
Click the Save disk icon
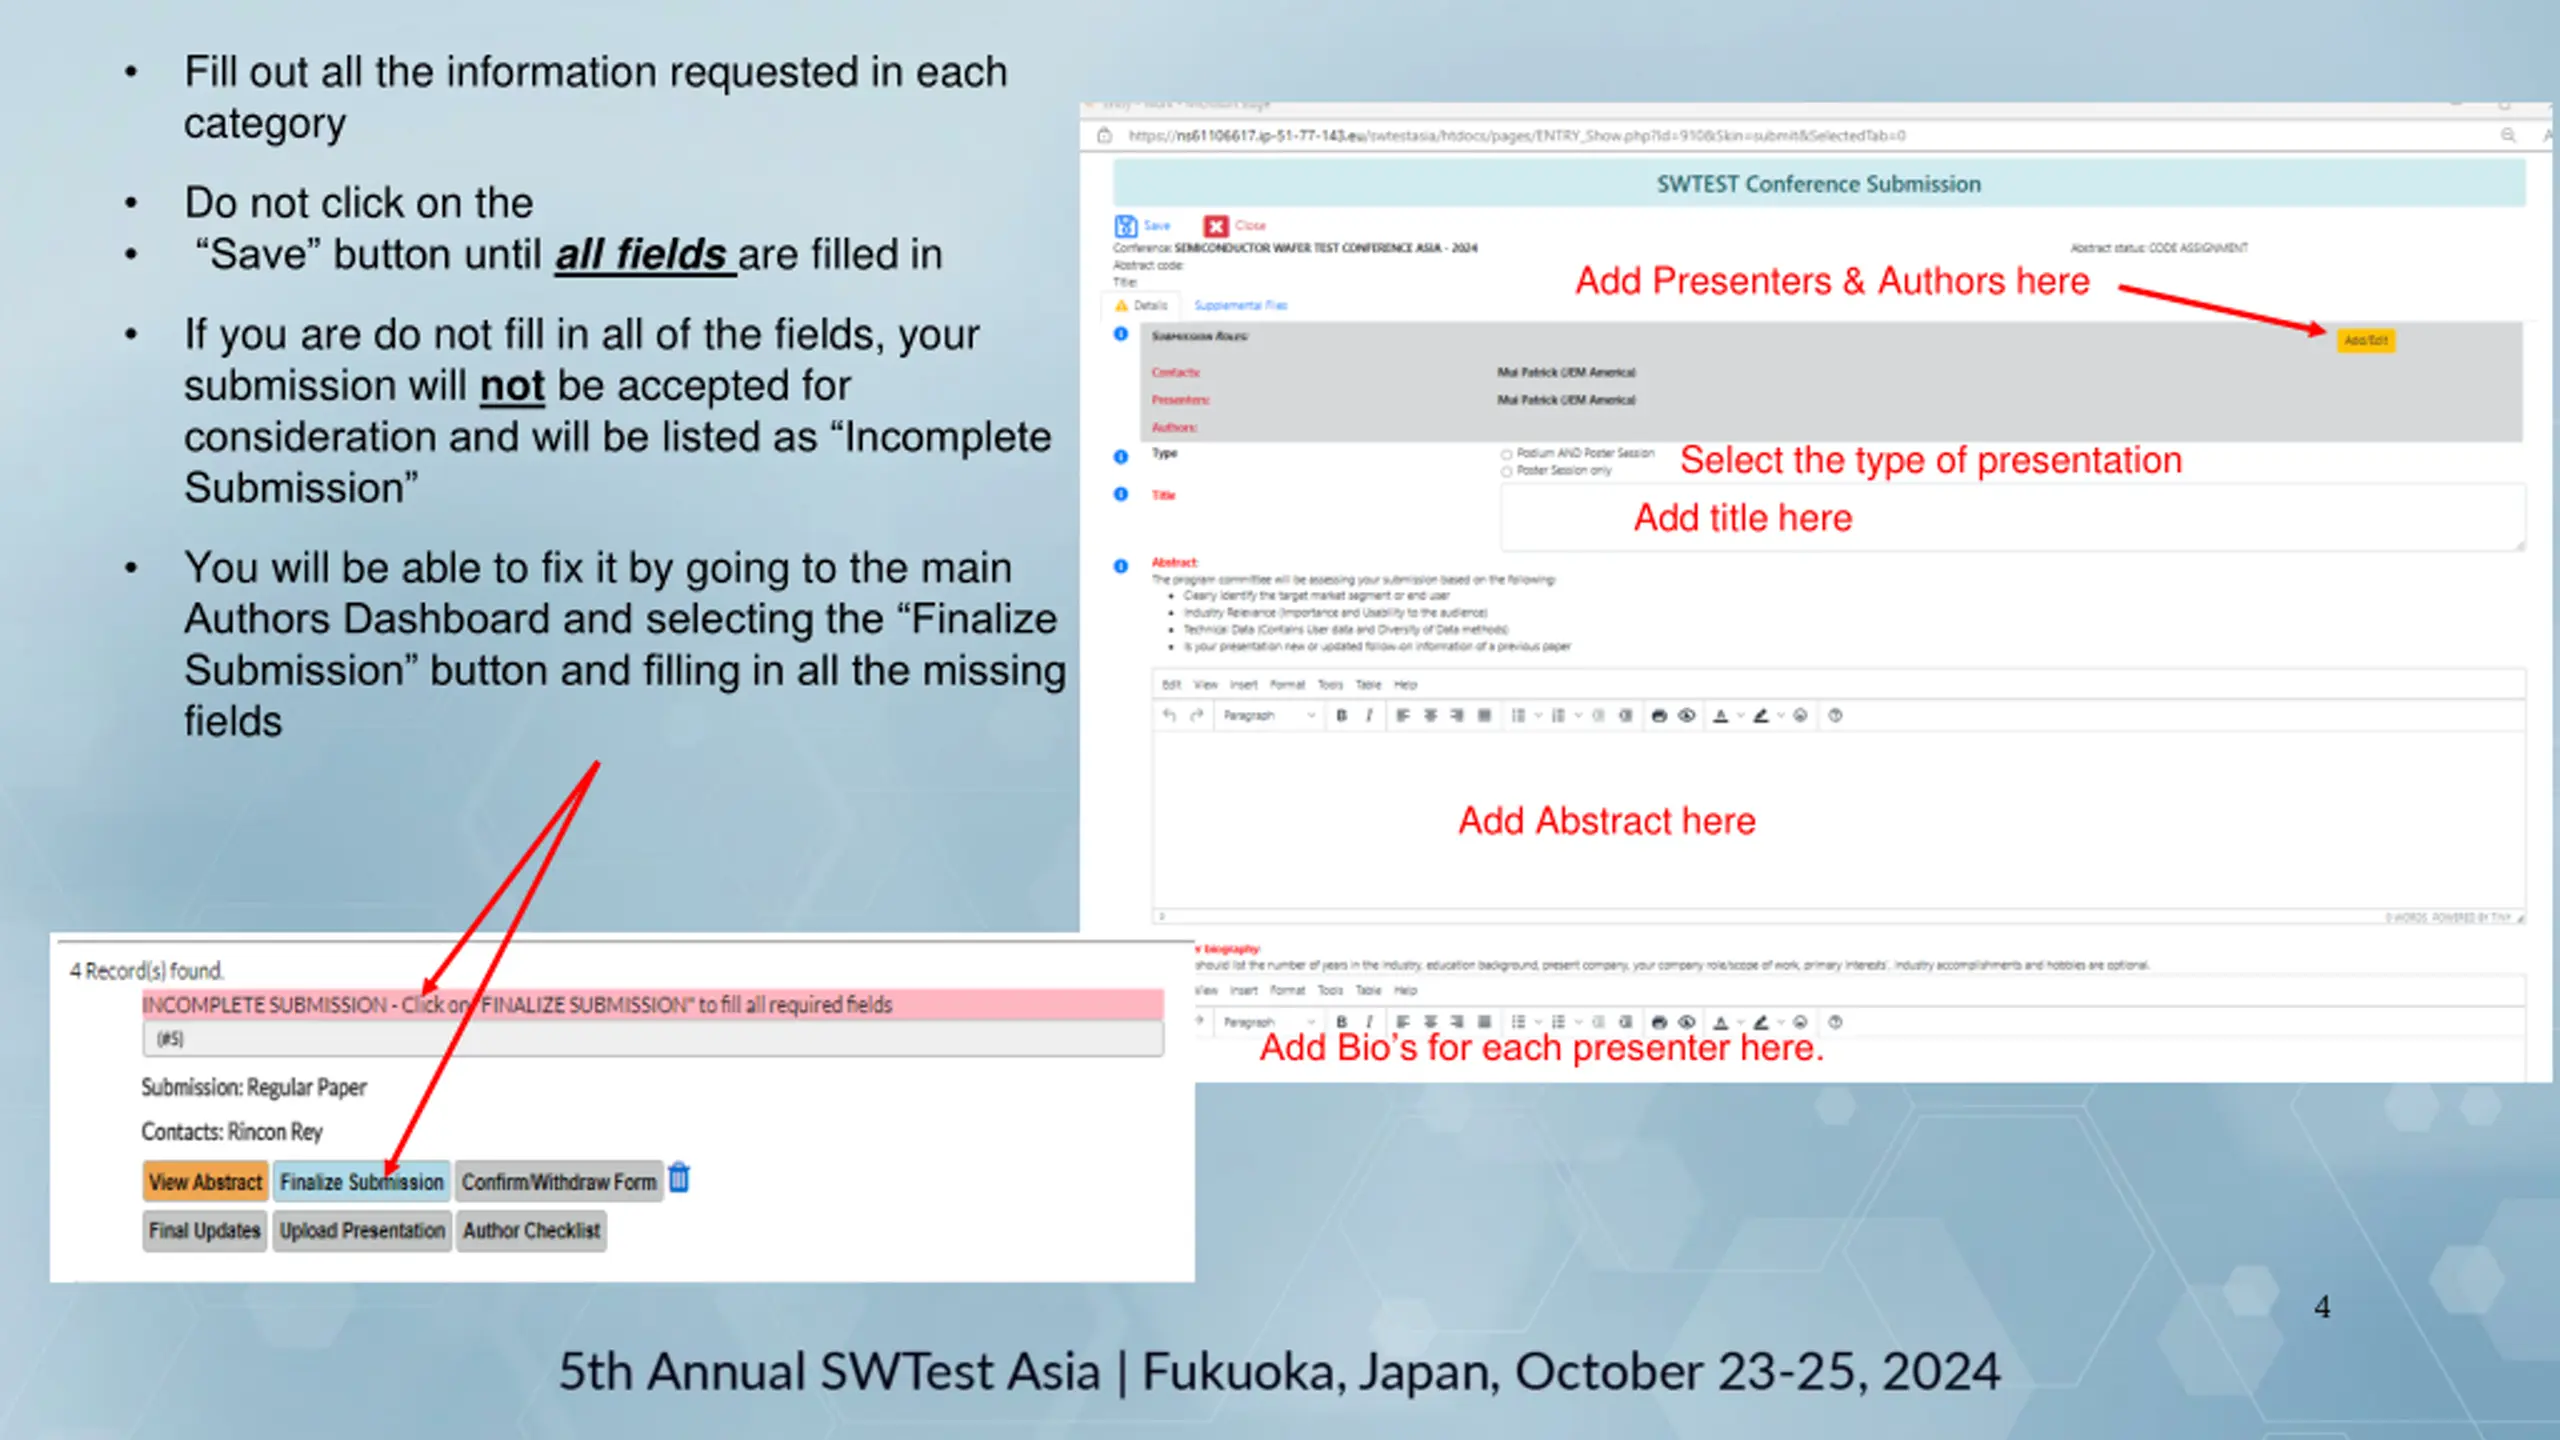coord(1126,226)
